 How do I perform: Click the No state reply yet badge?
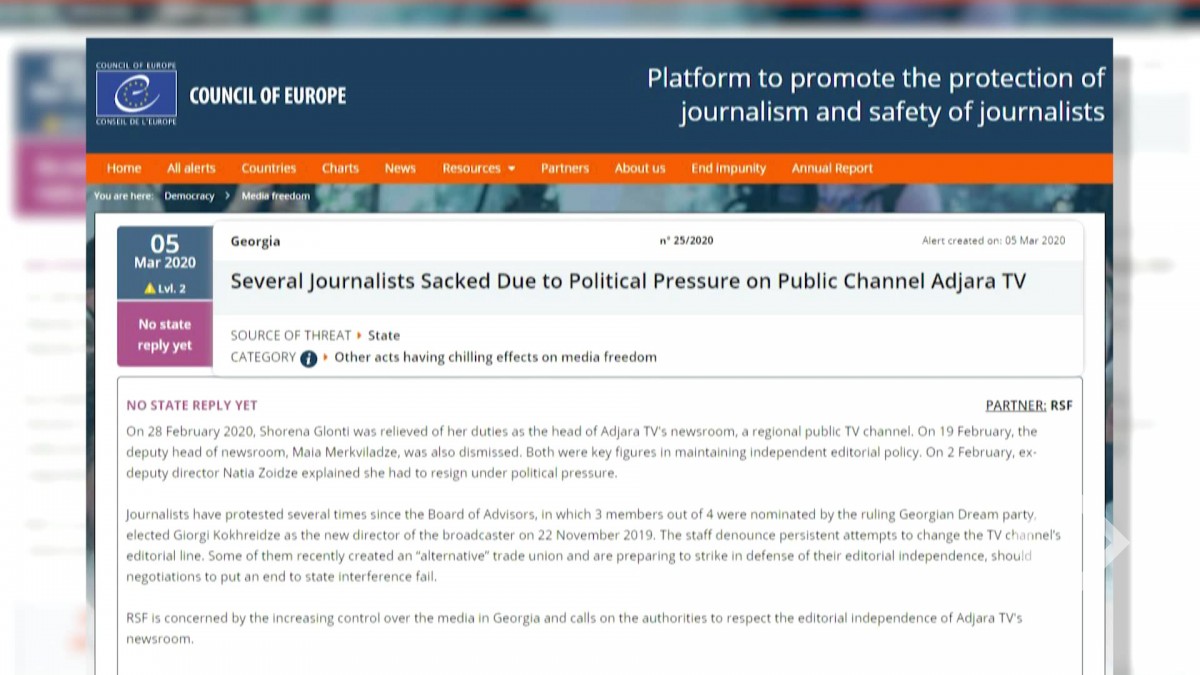[164, 335]
